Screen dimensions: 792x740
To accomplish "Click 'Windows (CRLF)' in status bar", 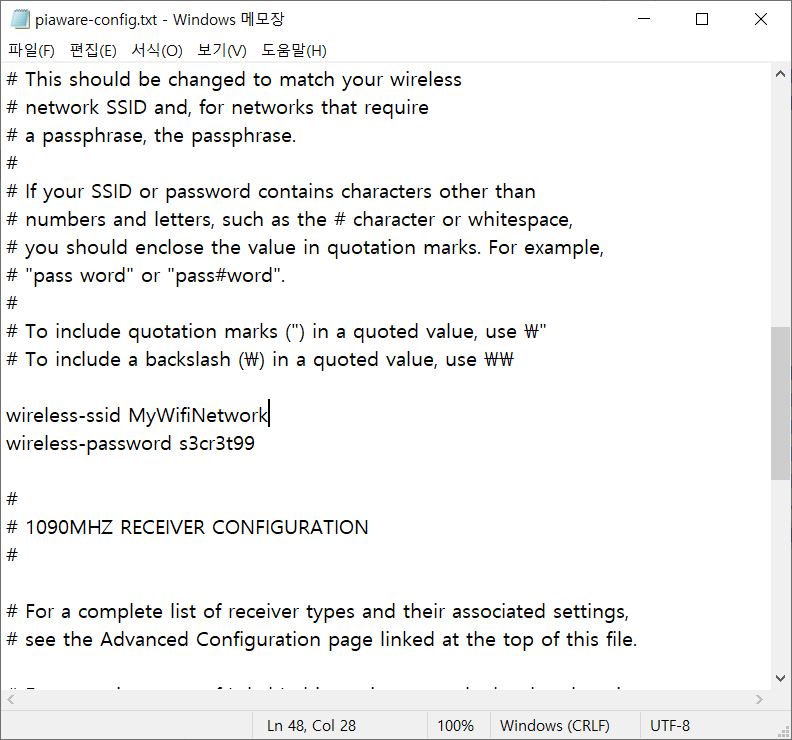I will click(555, 726).
